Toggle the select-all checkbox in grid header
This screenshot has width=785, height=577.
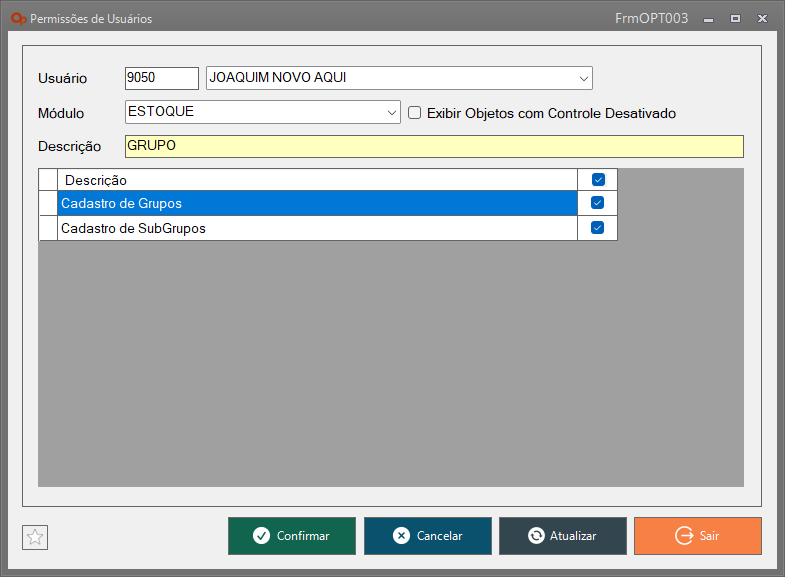[x=598, y=180]
